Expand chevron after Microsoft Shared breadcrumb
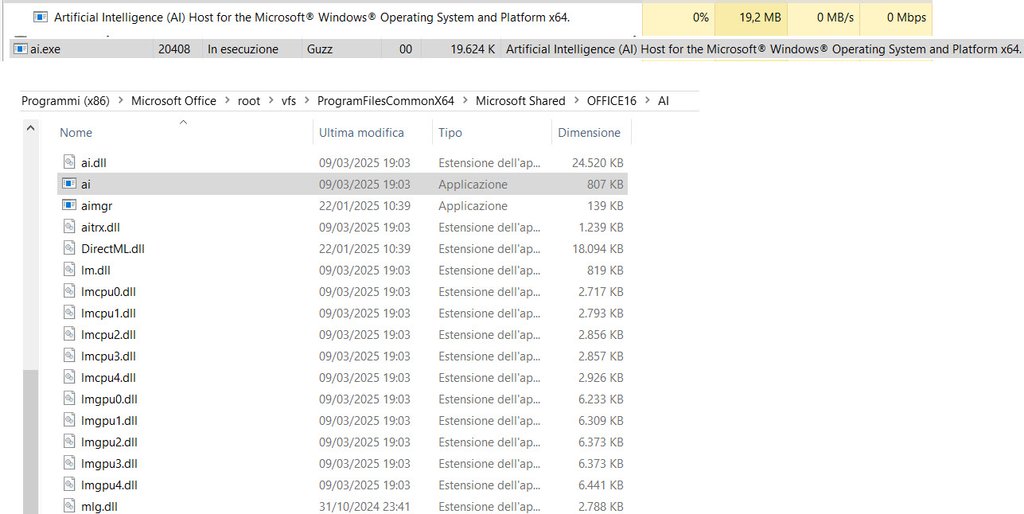The height and width of the screenshot is (514, 1024). pos(577,101)
